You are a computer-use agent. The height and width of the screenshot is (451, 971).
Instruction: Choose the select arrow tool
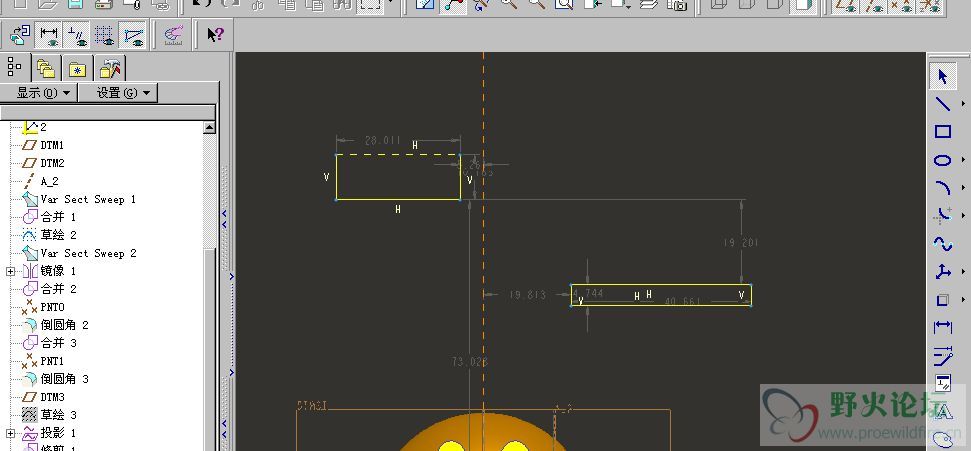(943, 77)
